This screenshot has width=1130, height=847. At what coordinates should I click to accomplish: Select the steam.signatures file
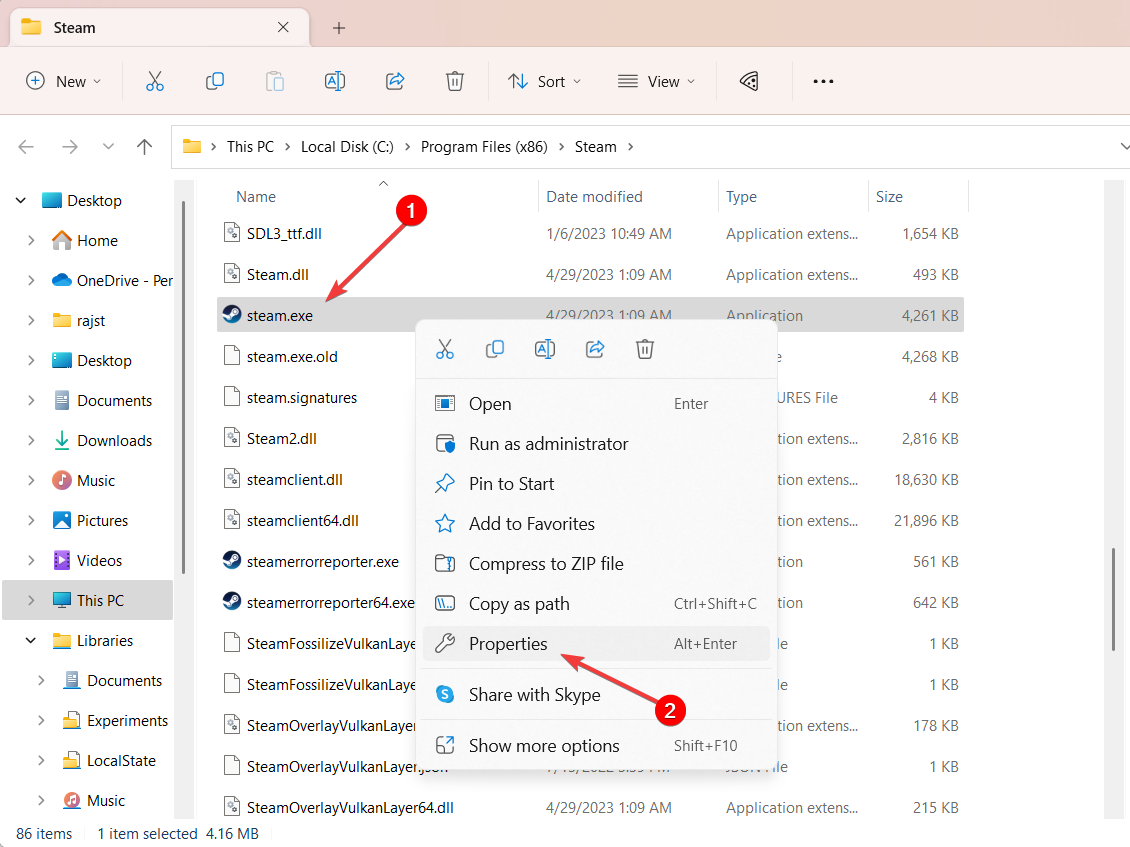point(302,397)
